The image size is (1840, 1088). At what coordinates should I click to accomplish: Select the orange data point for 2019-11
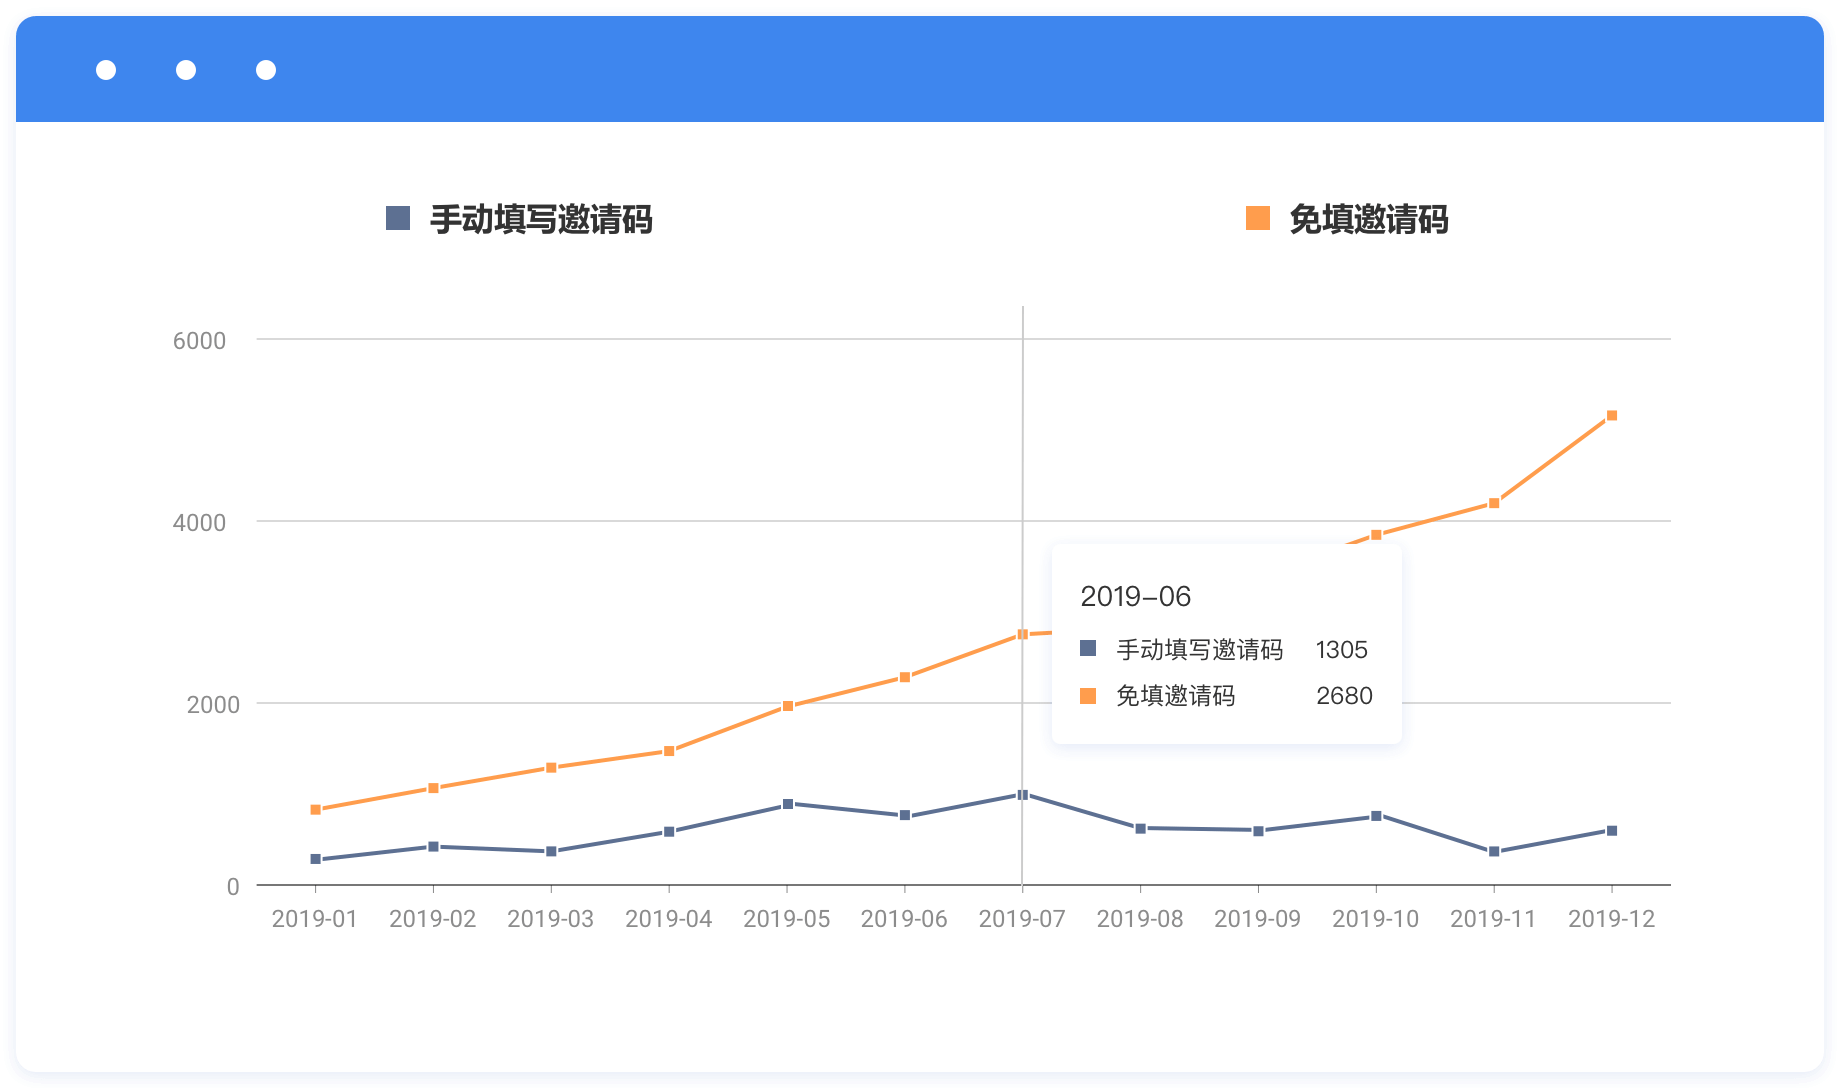[x=1494, y=503]
